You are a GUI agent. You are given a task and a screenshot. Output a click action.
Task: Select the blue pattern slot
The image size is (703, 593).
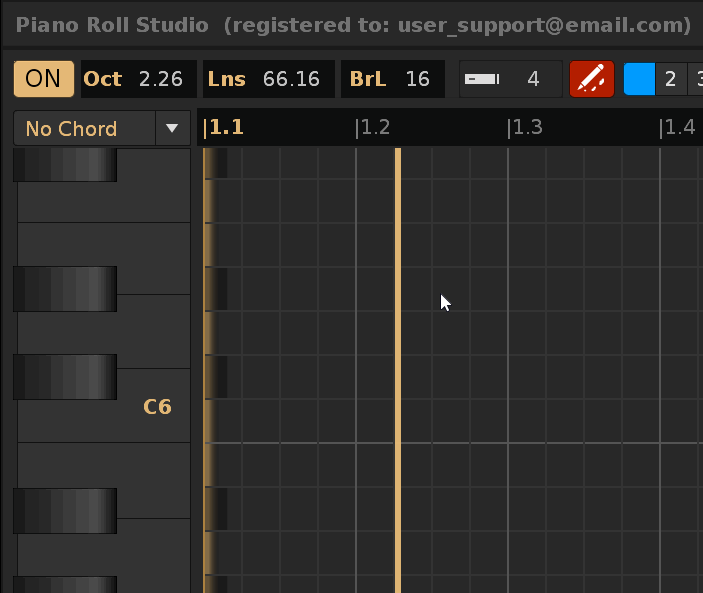pos(639,79)
